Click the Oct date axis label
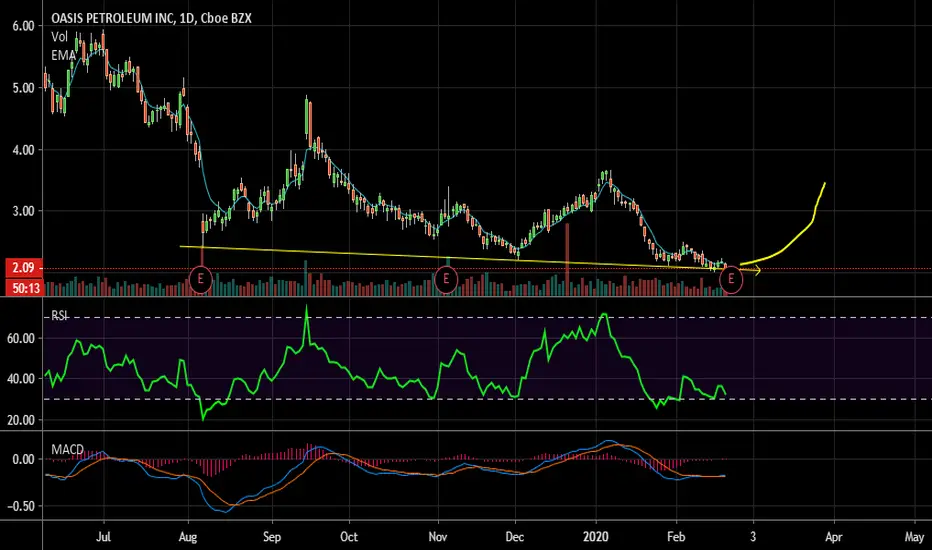932x550 pixels. [349, 537]
